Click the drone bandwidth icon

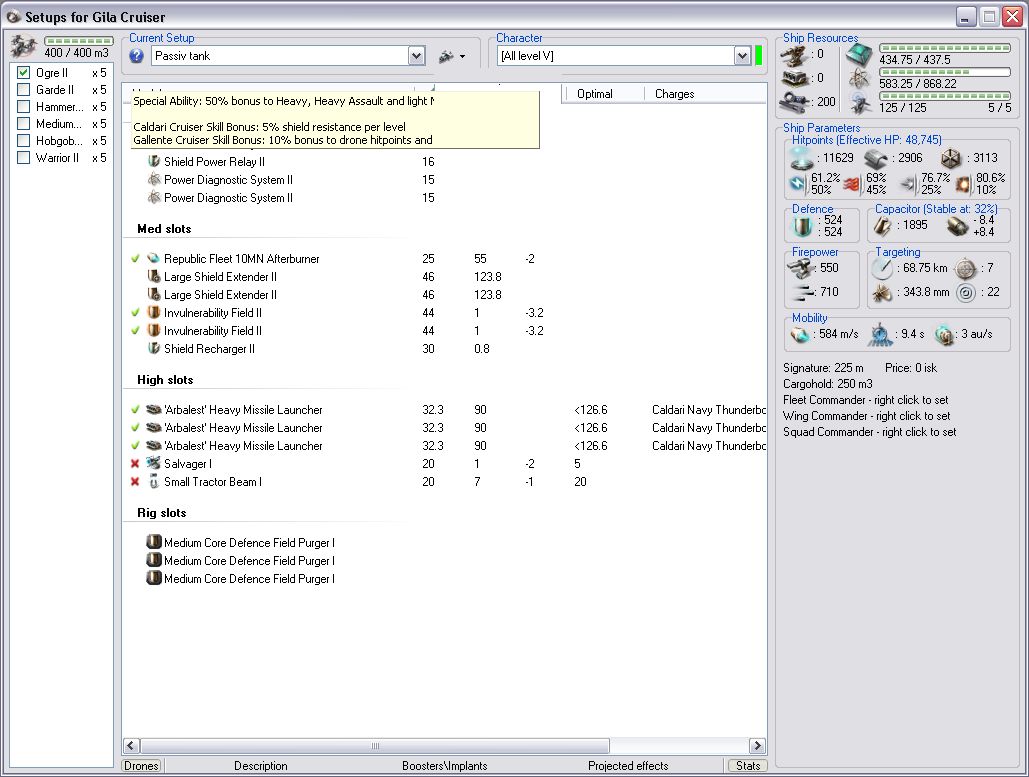[860, 103]
